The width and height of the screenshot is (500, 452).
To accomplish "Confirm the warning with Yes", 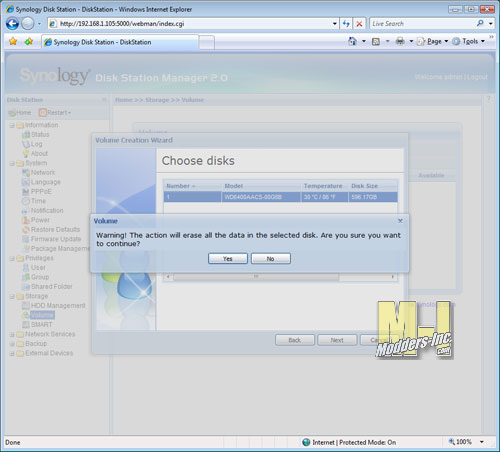I will (228, 259).
